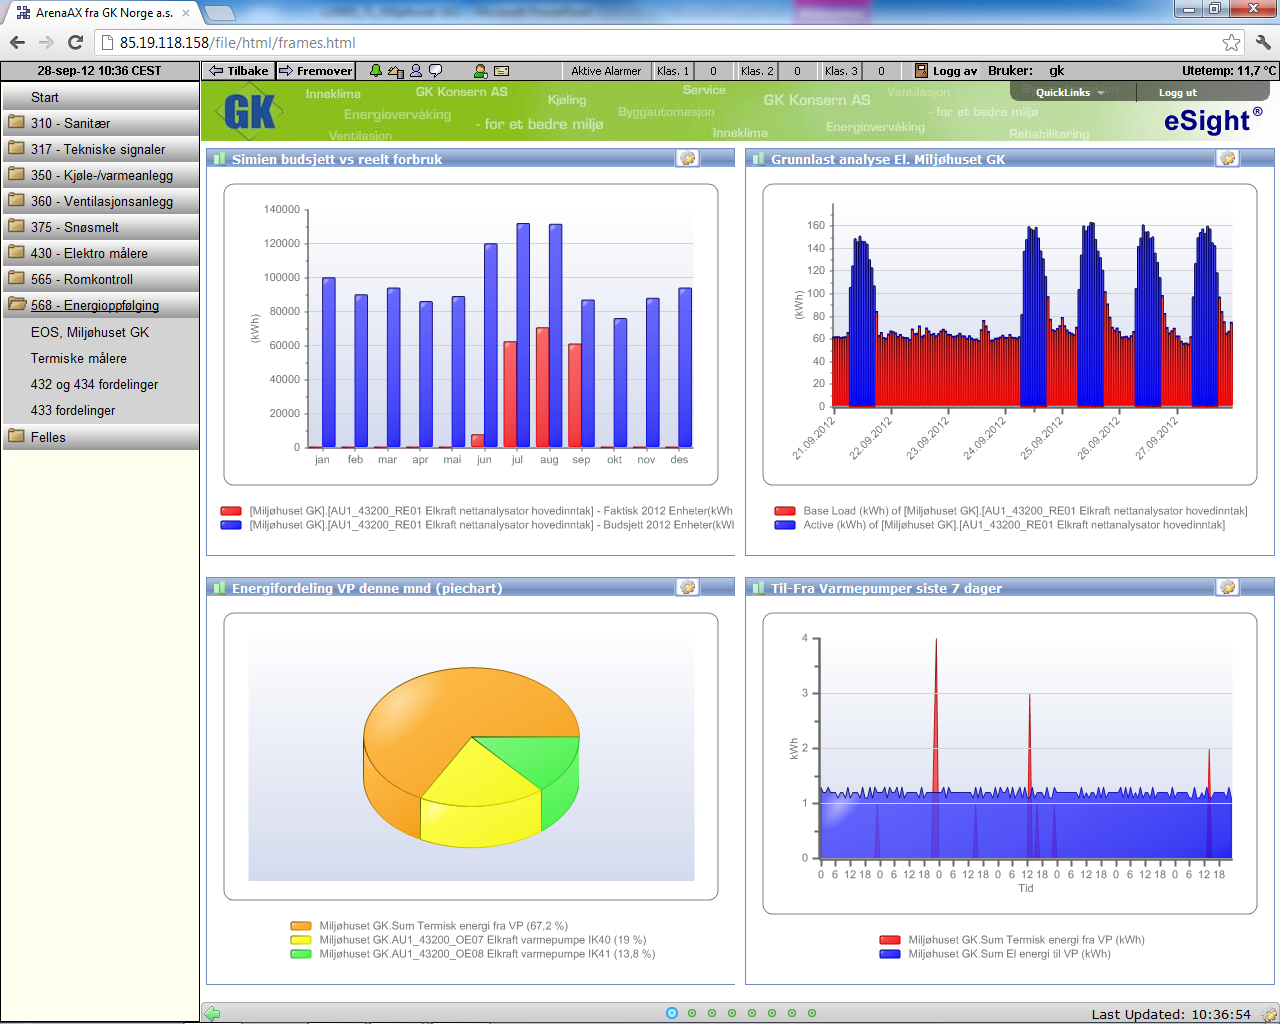The height and width of the screenshot is (1024, 1280).
Task: Select the third dashboard page dot
Action: (712, 1013)
